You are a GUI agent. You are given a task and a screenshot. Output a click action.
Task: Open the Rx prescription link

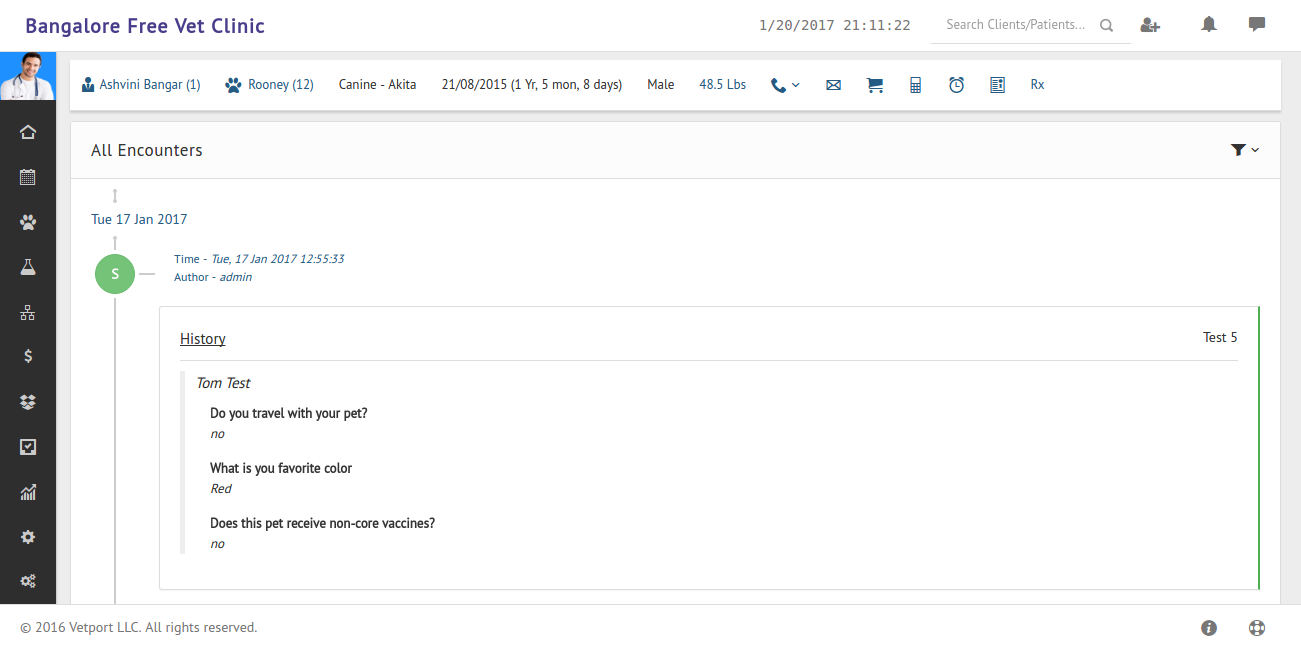(1037, 85)
